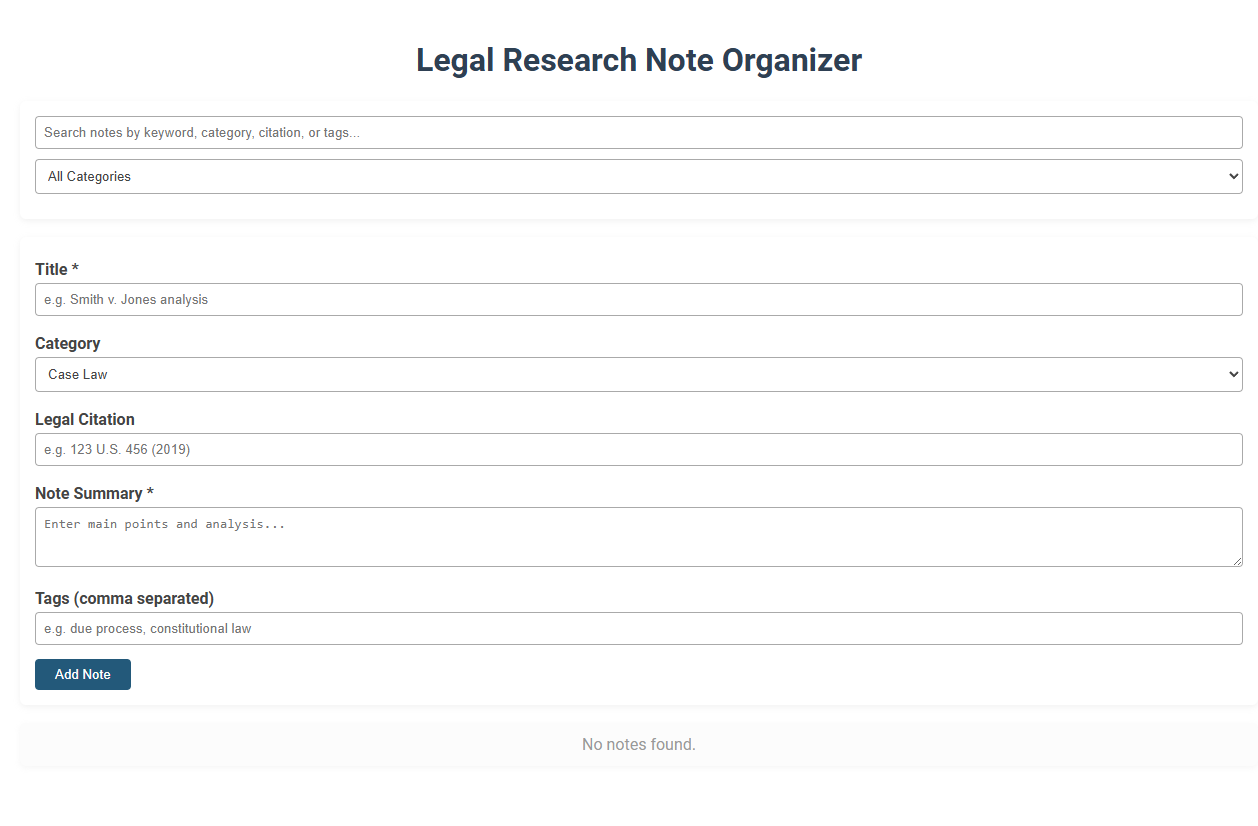Focus the Title input field
1258x826 pixels.
639,299
